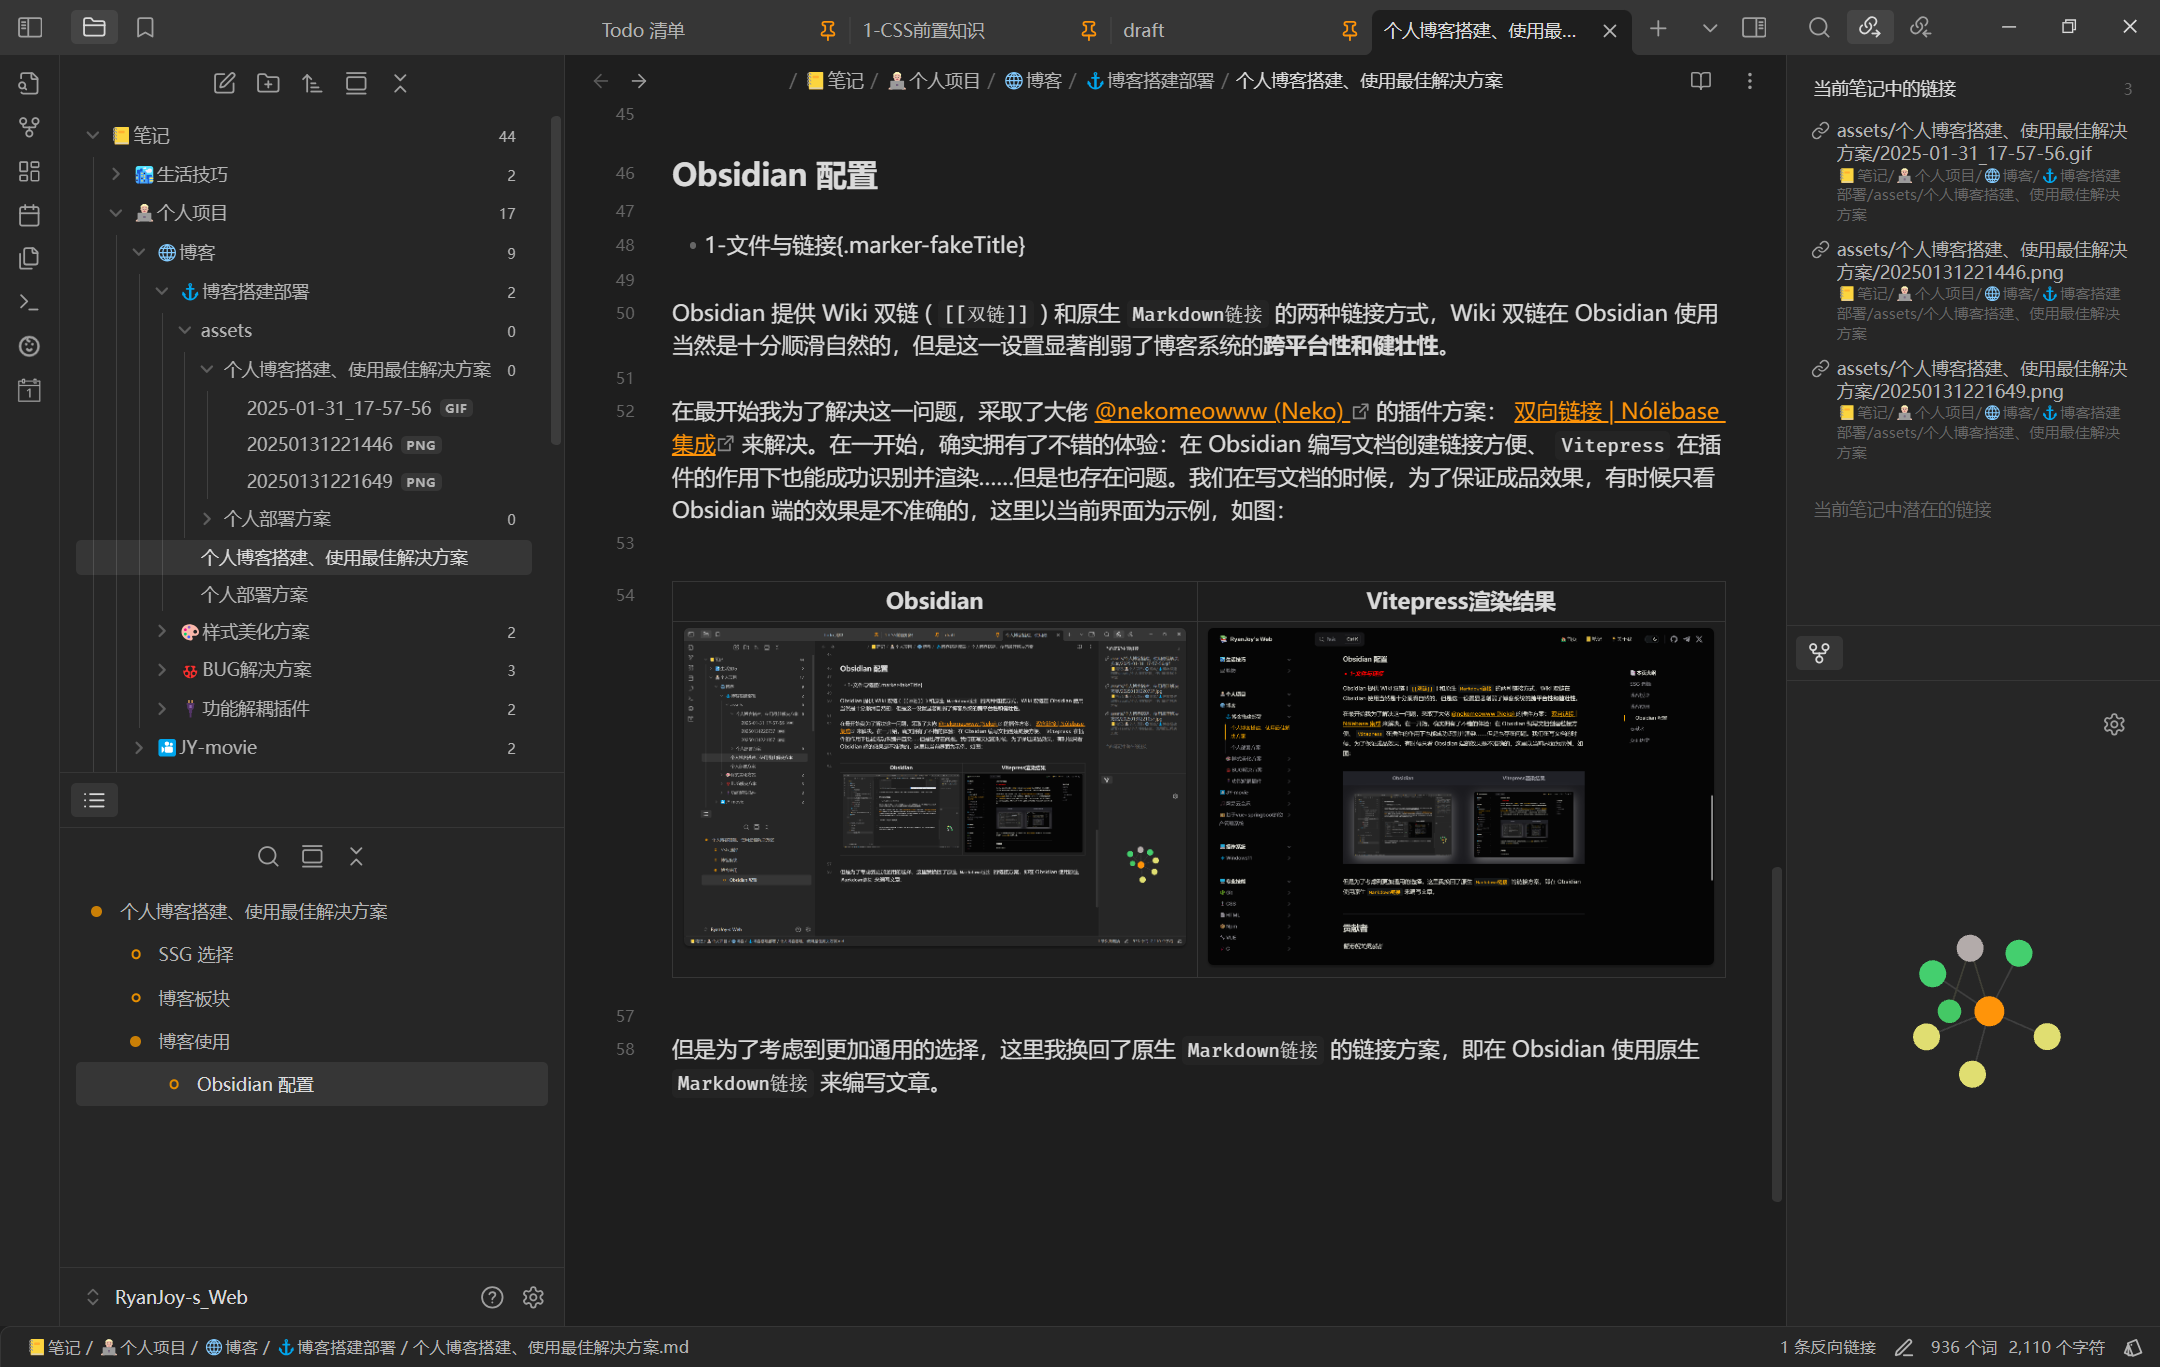Open the daily note calendar icon
This screenshot has width=2160, height=1367.
click(x=29, y=215)
